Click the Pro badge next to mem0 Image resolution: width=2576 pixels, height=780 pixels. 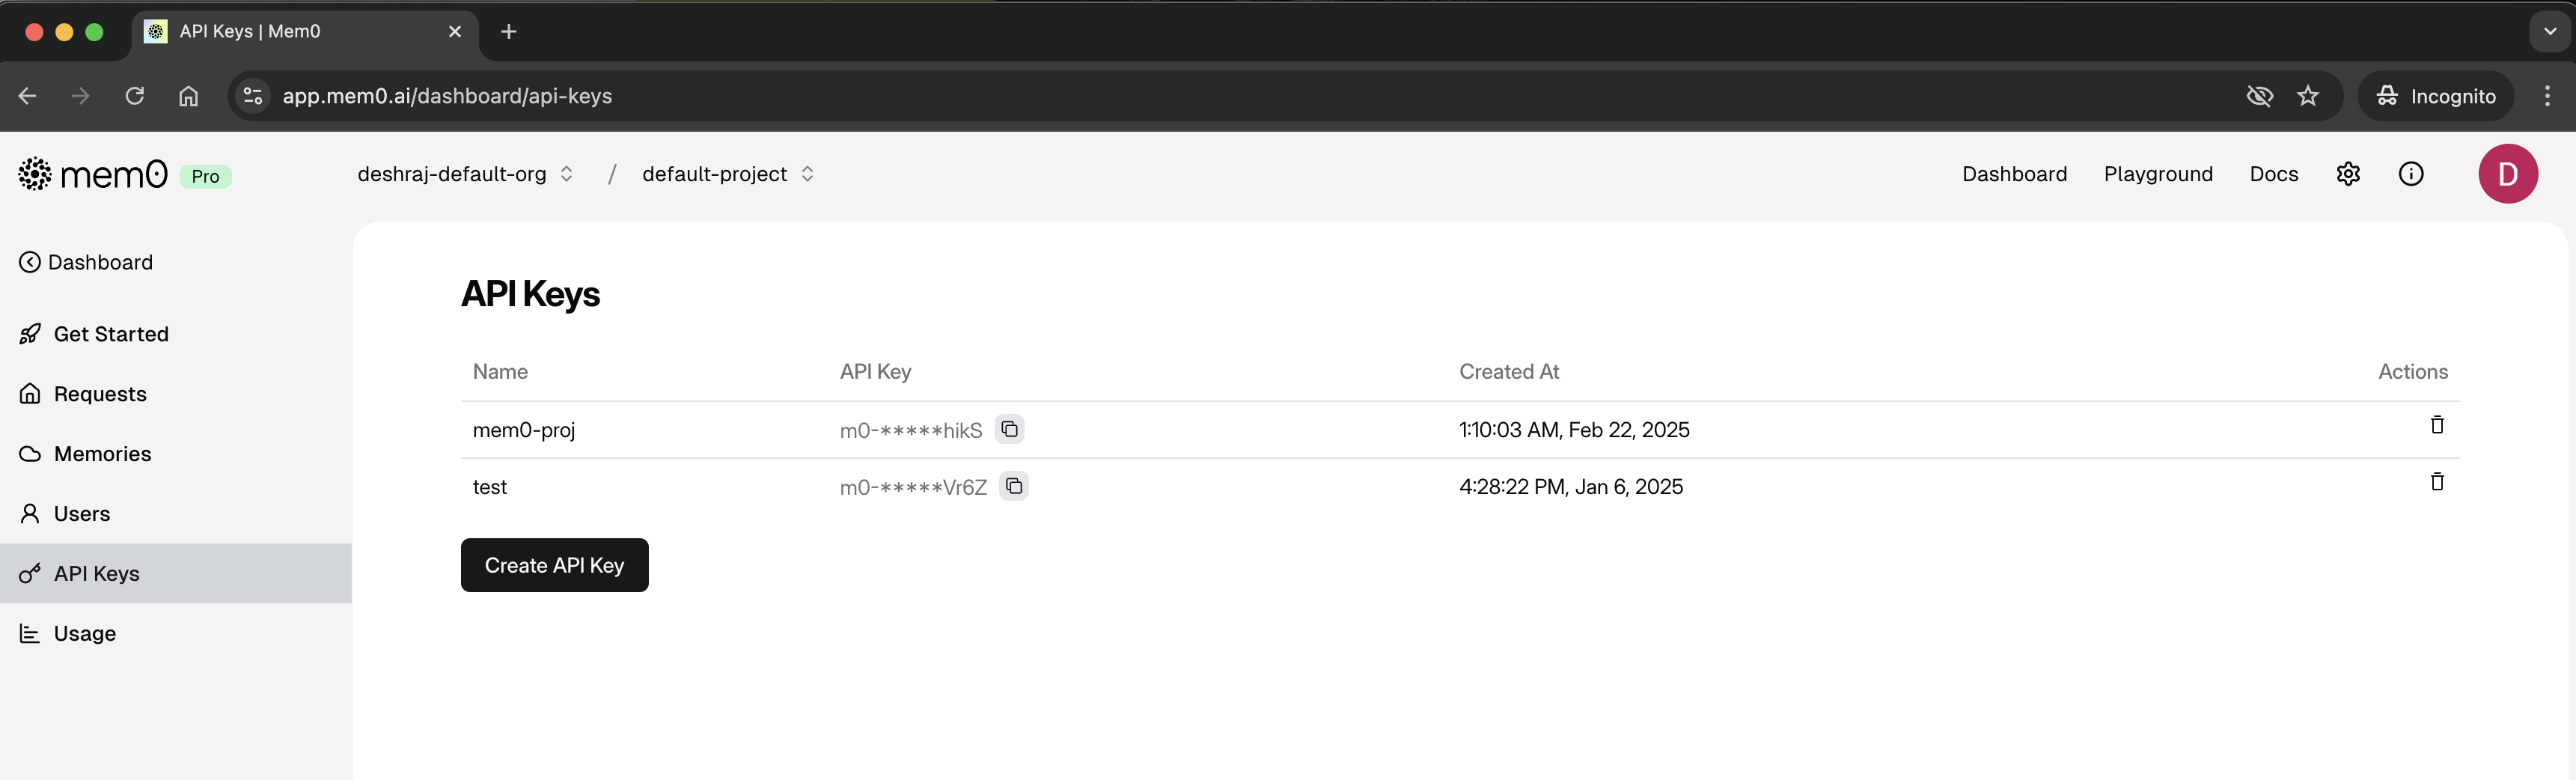(x=205, y=175)
